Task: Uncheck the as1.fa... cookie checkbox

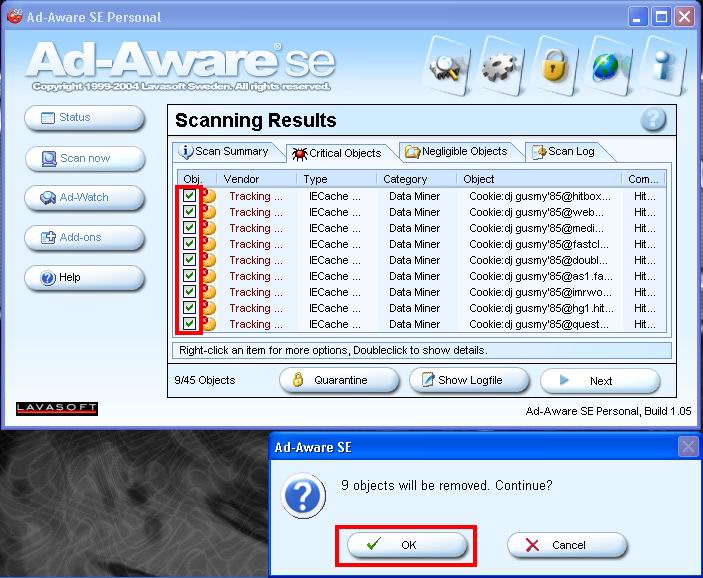Action: (x=189, y=275)
